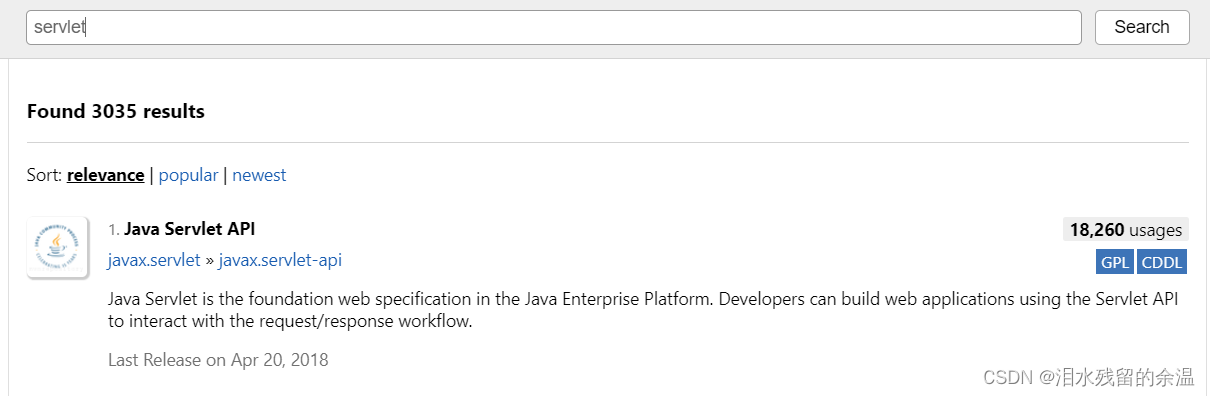The image size is (1210, 396).
Task: Sort results by popular
Action: 188,175
